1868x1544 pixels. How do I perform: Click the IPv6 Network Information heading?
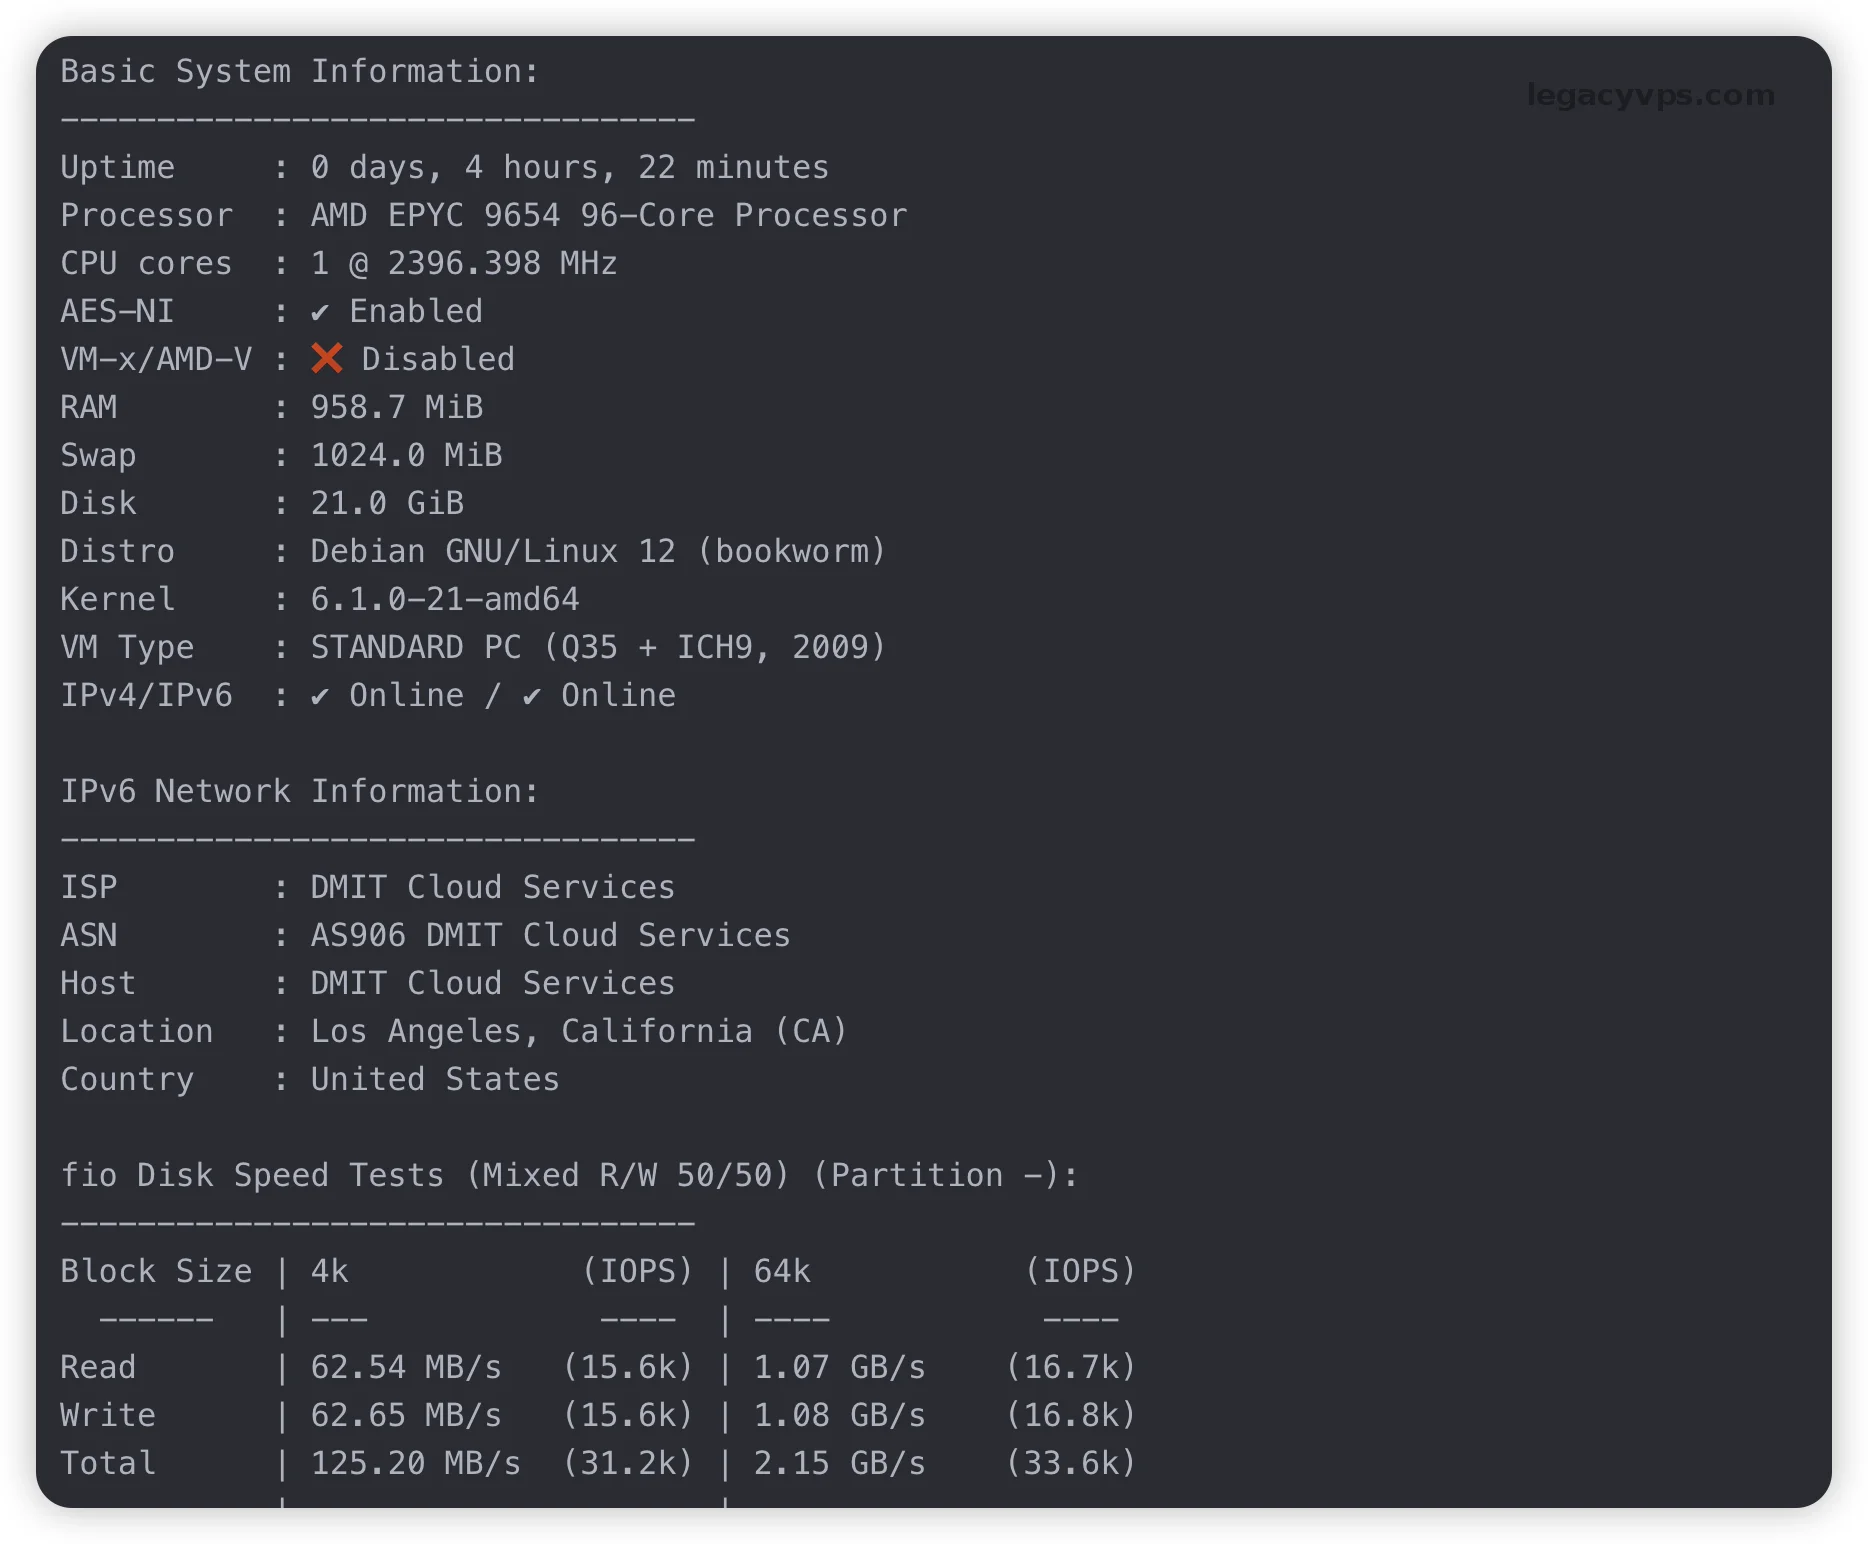point(299,792)
